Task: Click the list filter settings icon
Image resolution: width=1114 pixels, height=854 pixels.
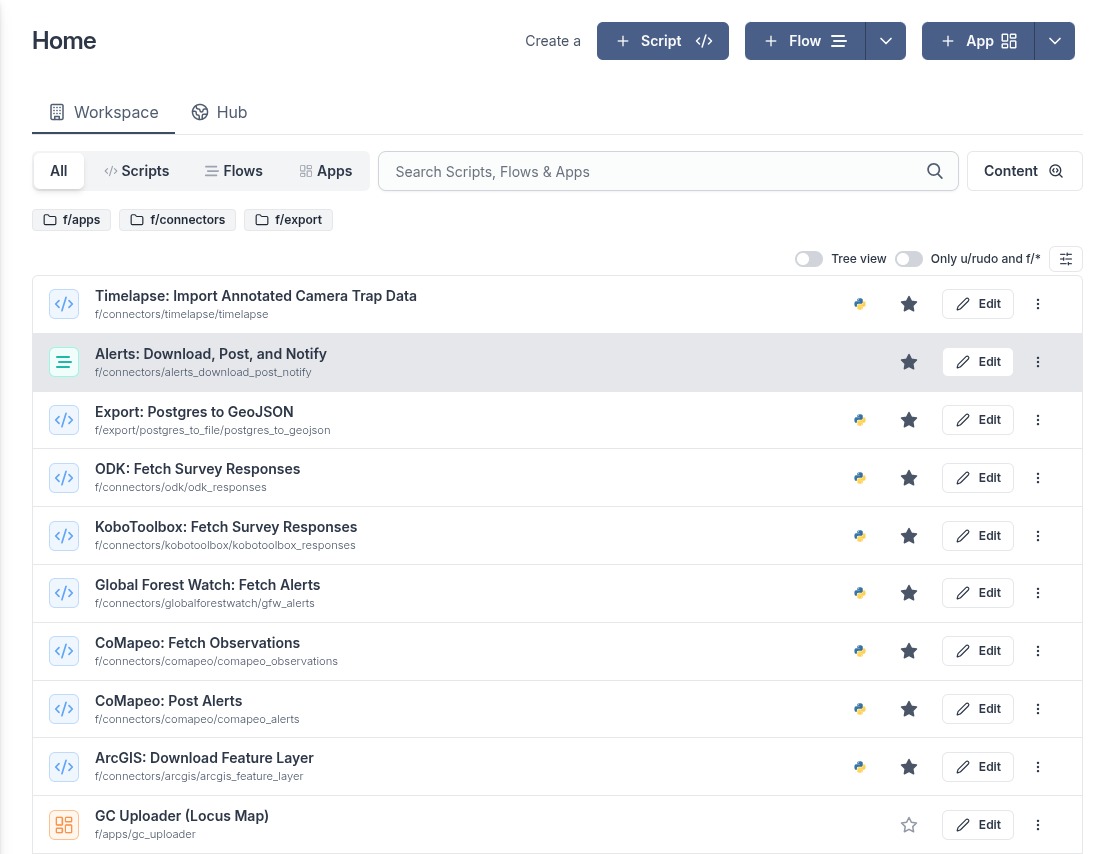Action: click(x=1066, y=259)
